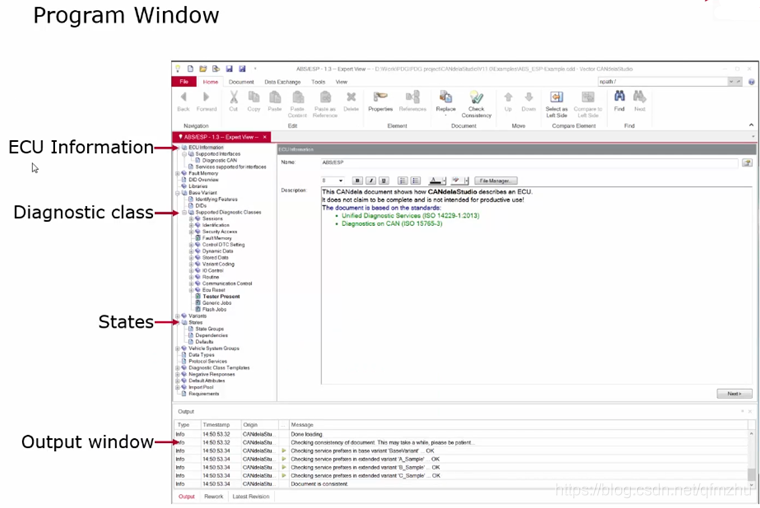
Task: Click the Next button in editor pane
Action: point(734,394)
